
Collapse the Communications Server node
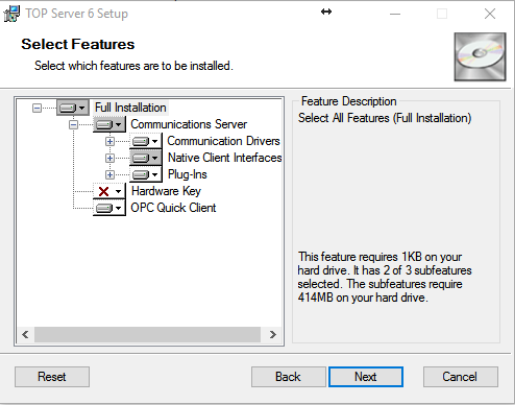tap(73, 125)
